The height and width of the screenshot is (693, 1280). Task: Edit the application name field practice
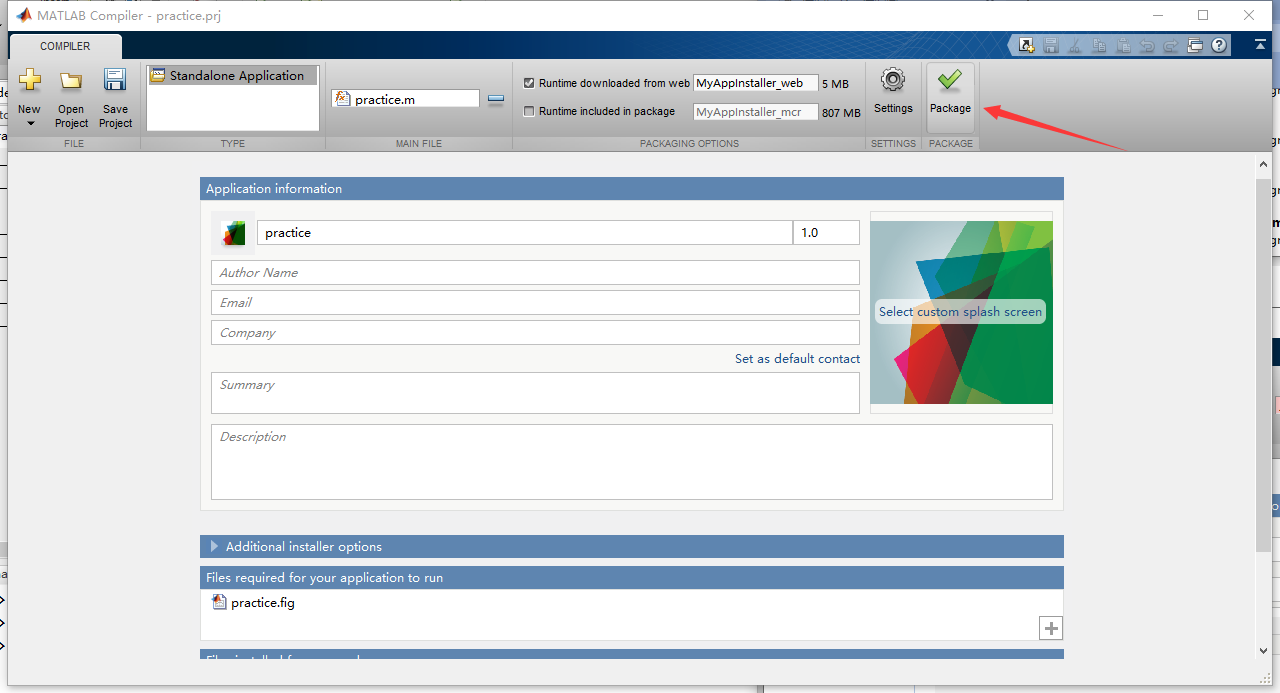point(525,233)
